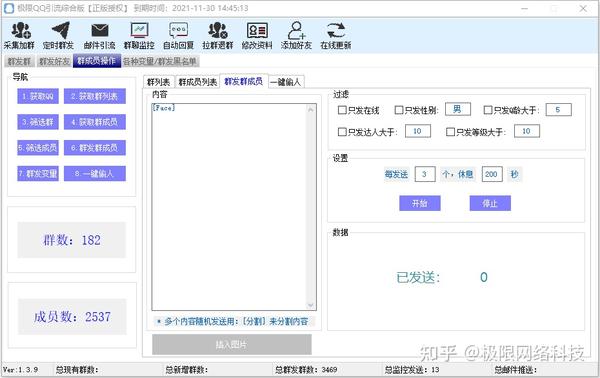Click 总群发群数: 3469 in status bar
The width and height of the screenshot is (600, 378).
tap(306, 370)
